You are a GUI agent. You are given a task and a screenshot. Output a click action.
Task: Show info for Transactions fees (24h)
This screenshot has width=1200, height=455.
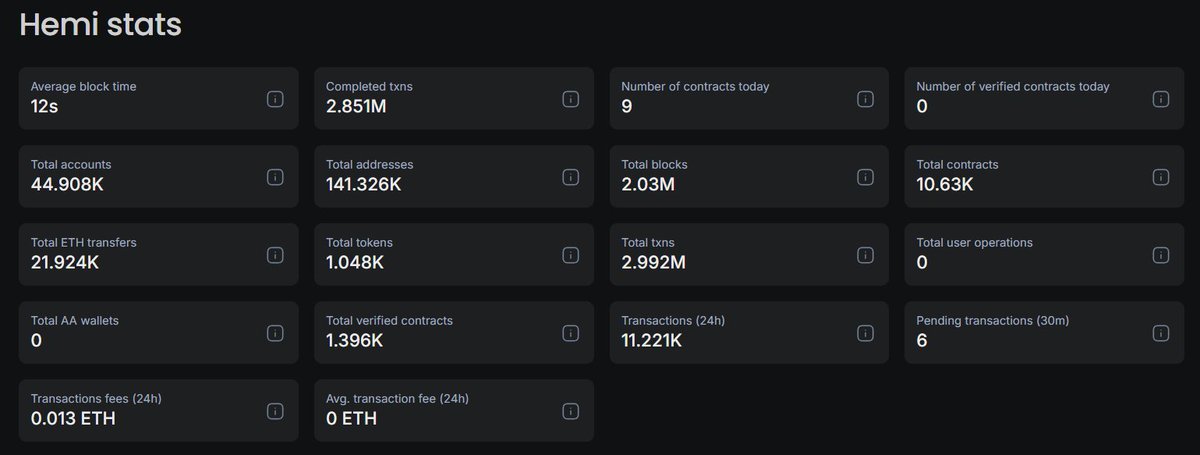275,411
